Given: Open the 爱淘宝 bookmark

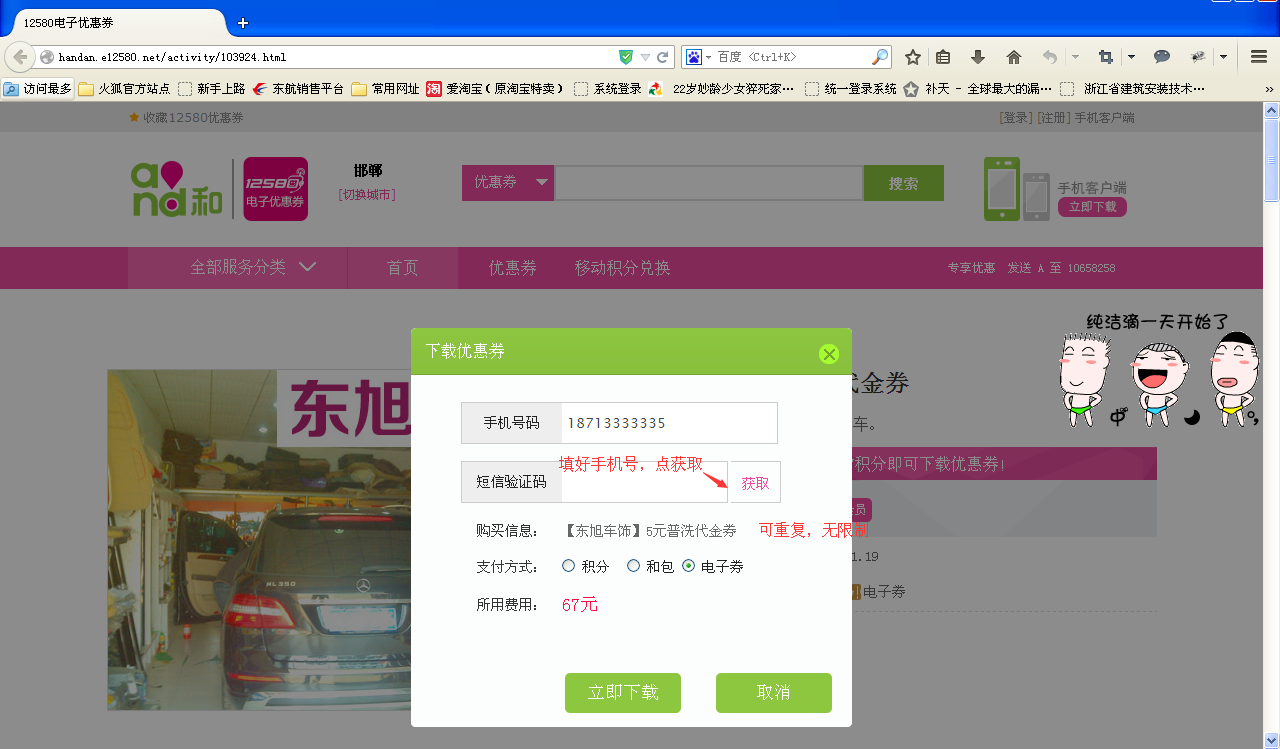Looking at the screenshot, I should click(x=496, y=89).
